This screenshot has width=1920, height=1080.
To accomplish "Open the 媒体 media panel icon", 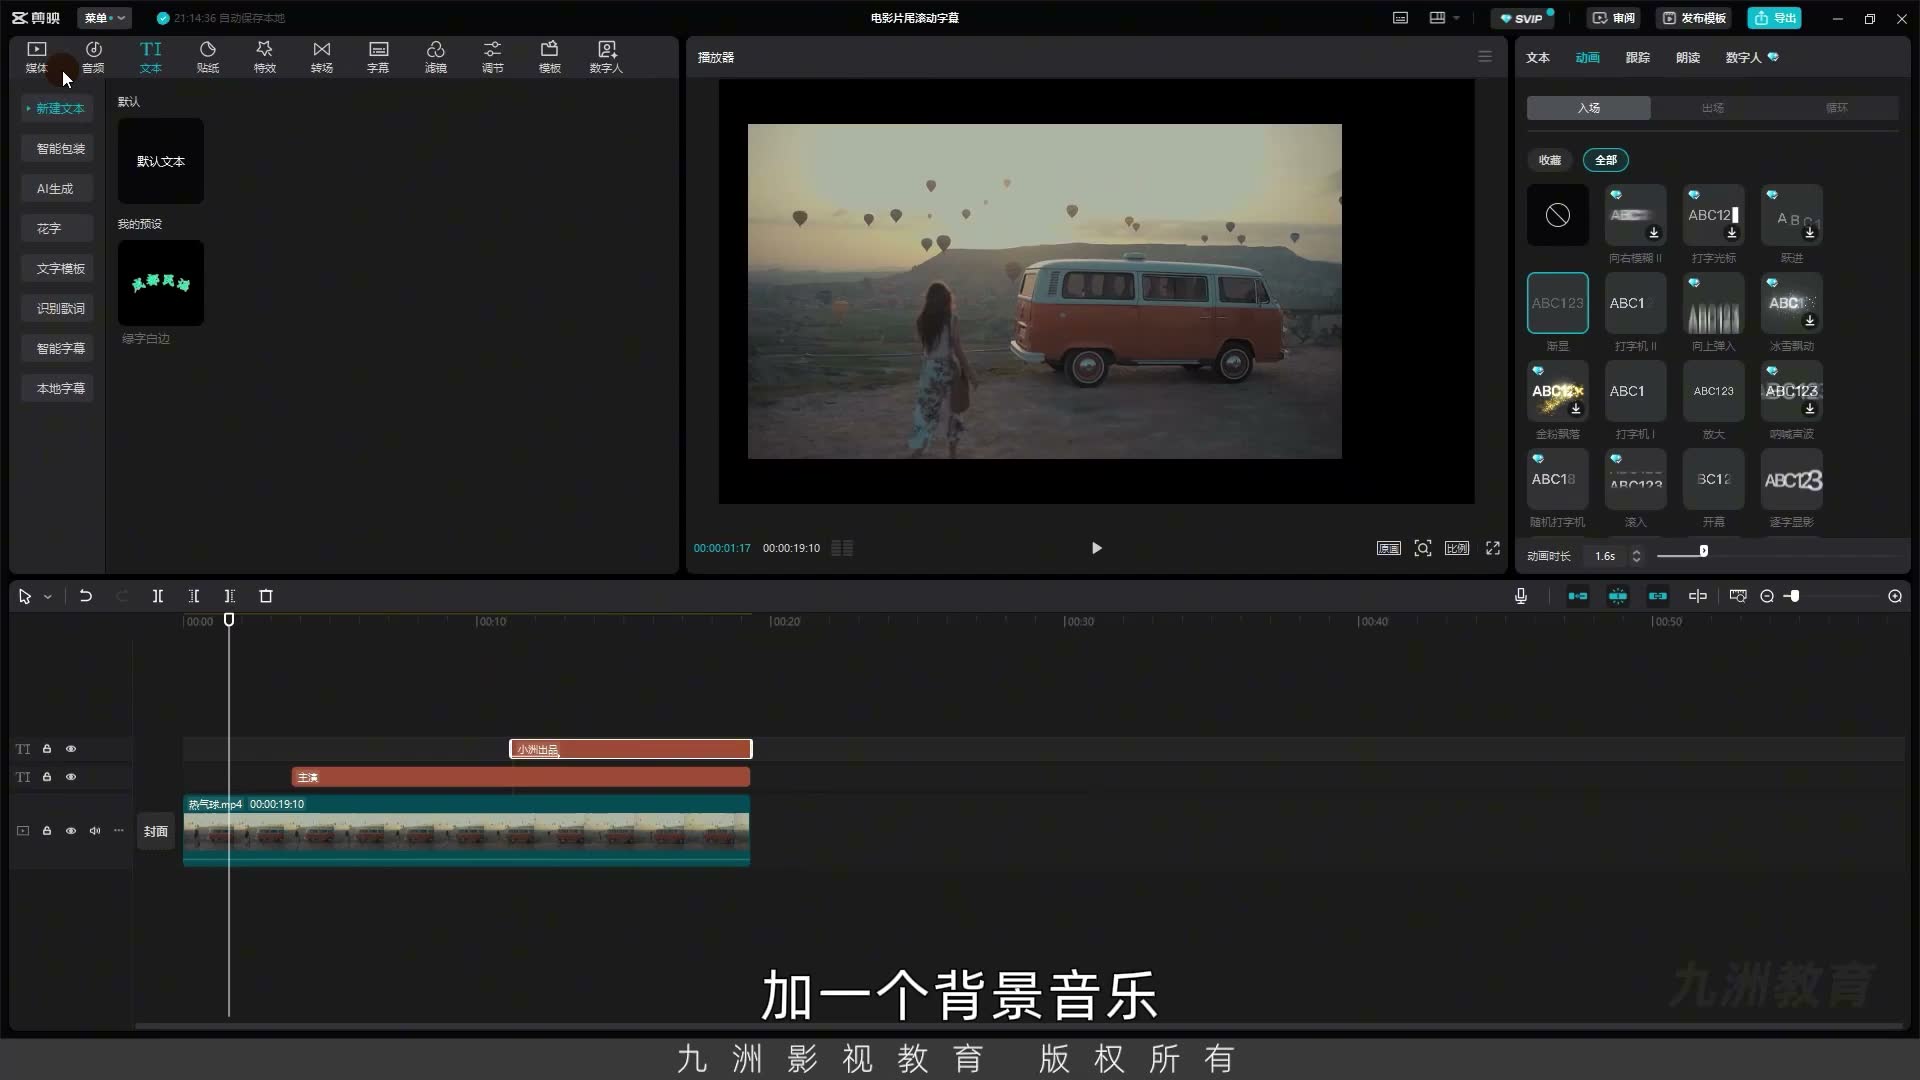I will point(37,57).
